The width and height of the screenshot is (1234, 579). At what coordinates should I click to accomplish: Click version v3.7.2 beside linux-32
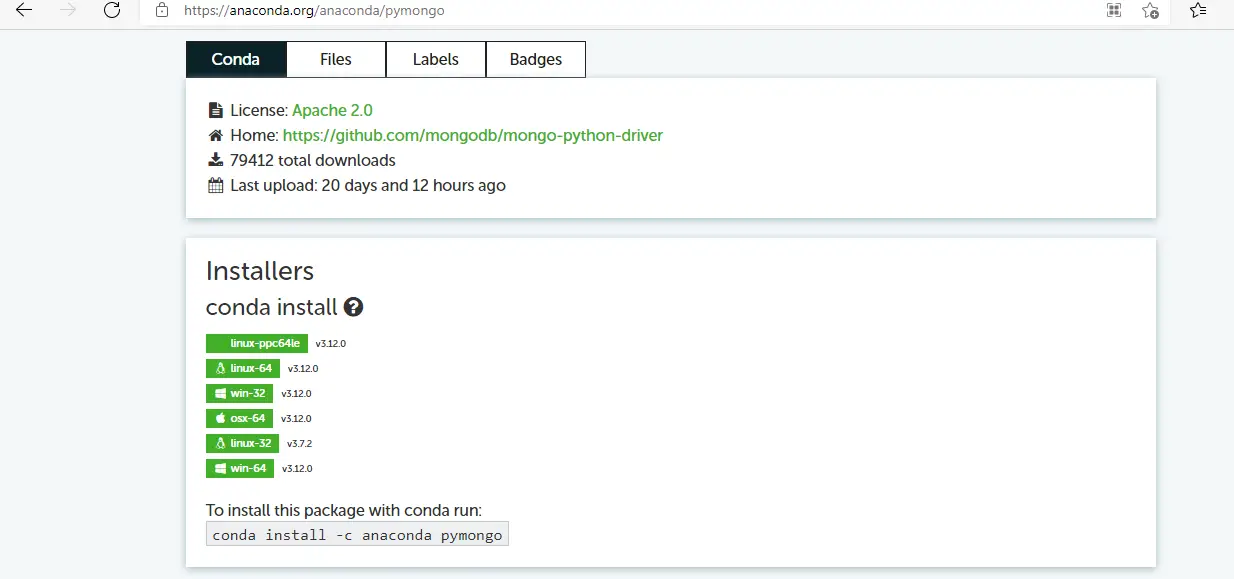coord(300,444)
